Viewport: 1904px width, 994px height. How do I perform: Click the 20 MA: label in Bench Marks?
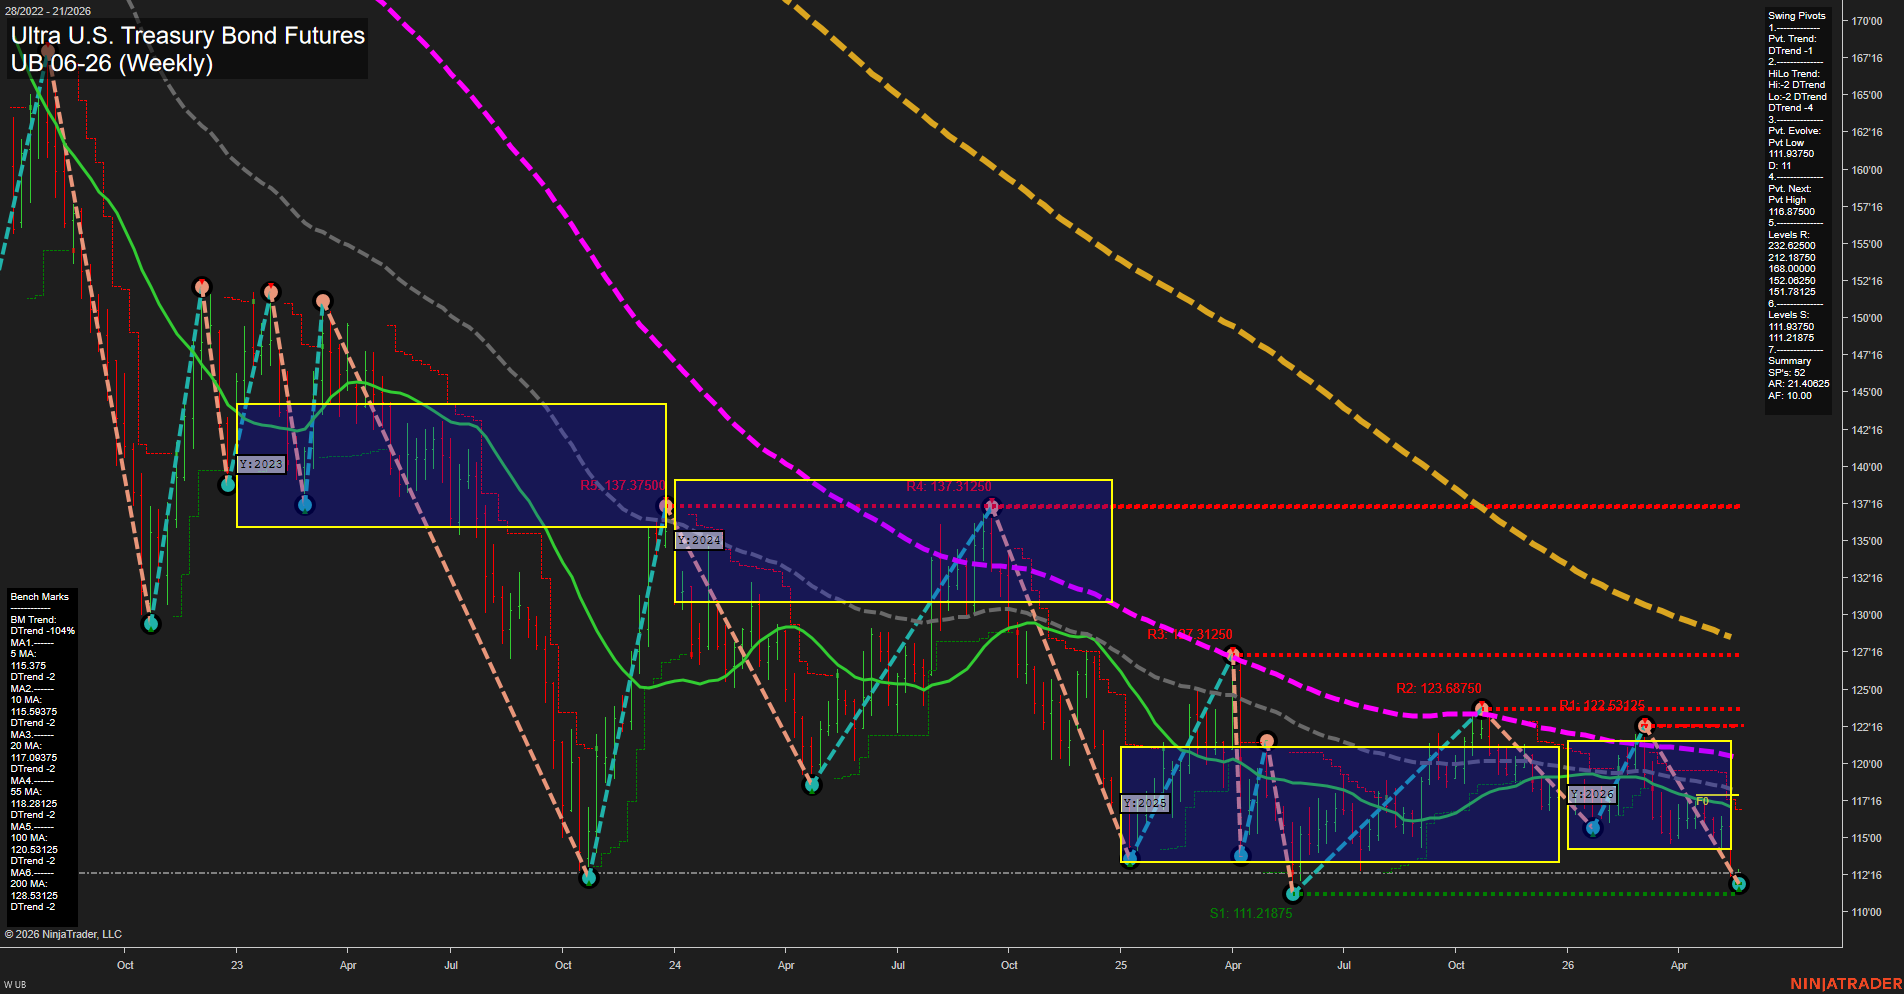[x=26, y=746]
